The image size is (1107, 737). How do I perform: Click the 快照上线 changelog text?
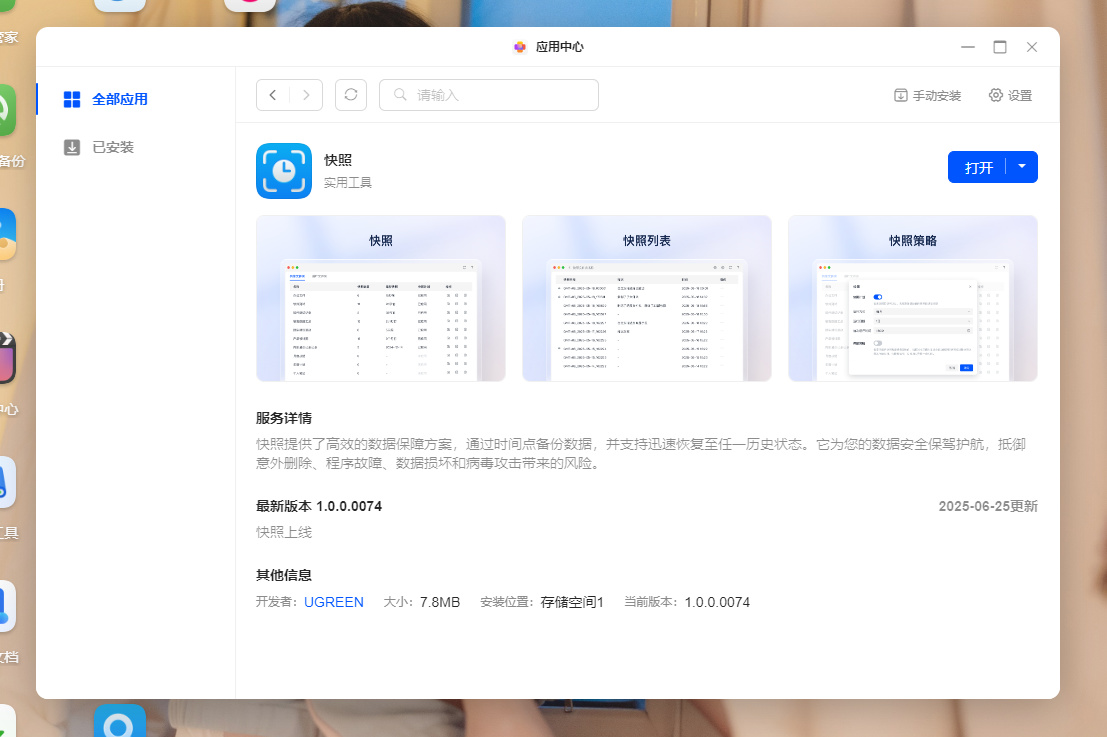point(284,532)
